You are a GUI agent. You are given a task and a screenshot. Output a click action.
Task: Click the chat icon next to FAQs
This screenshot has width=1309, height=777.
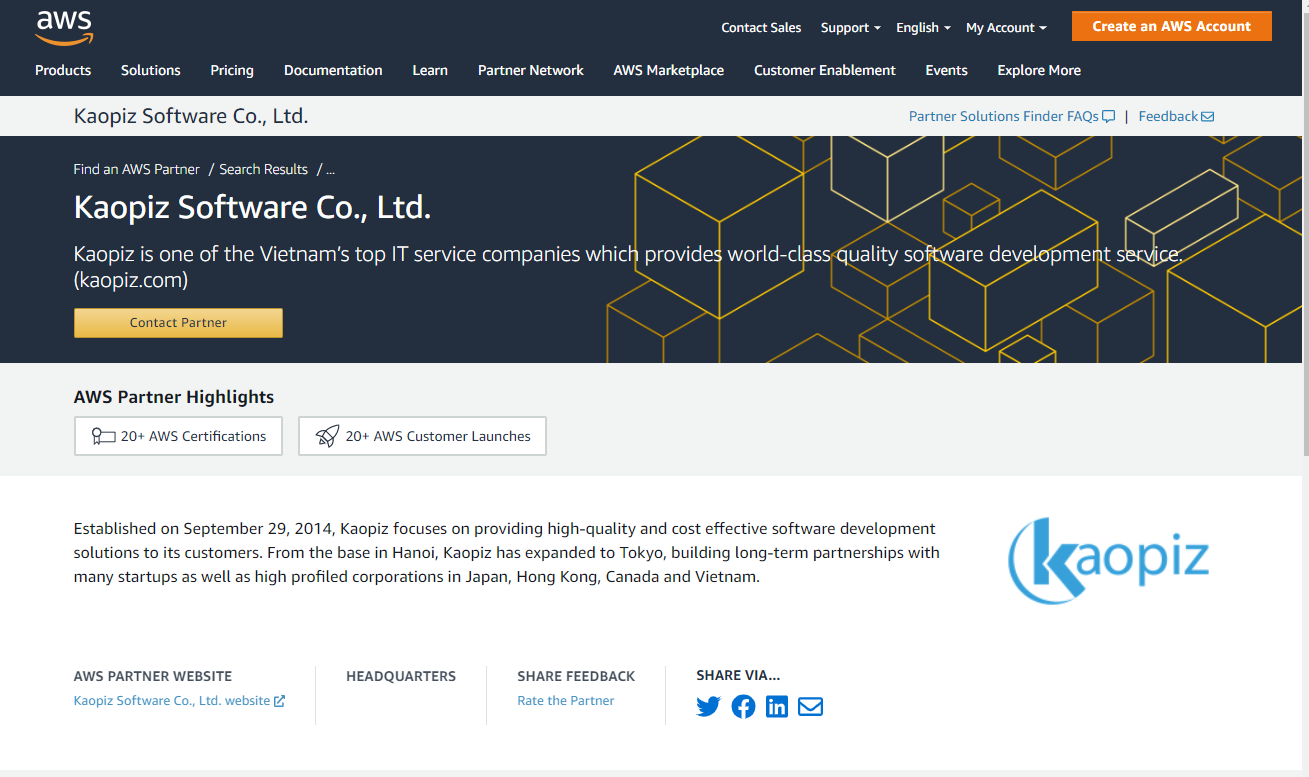tap(1107, 116)
